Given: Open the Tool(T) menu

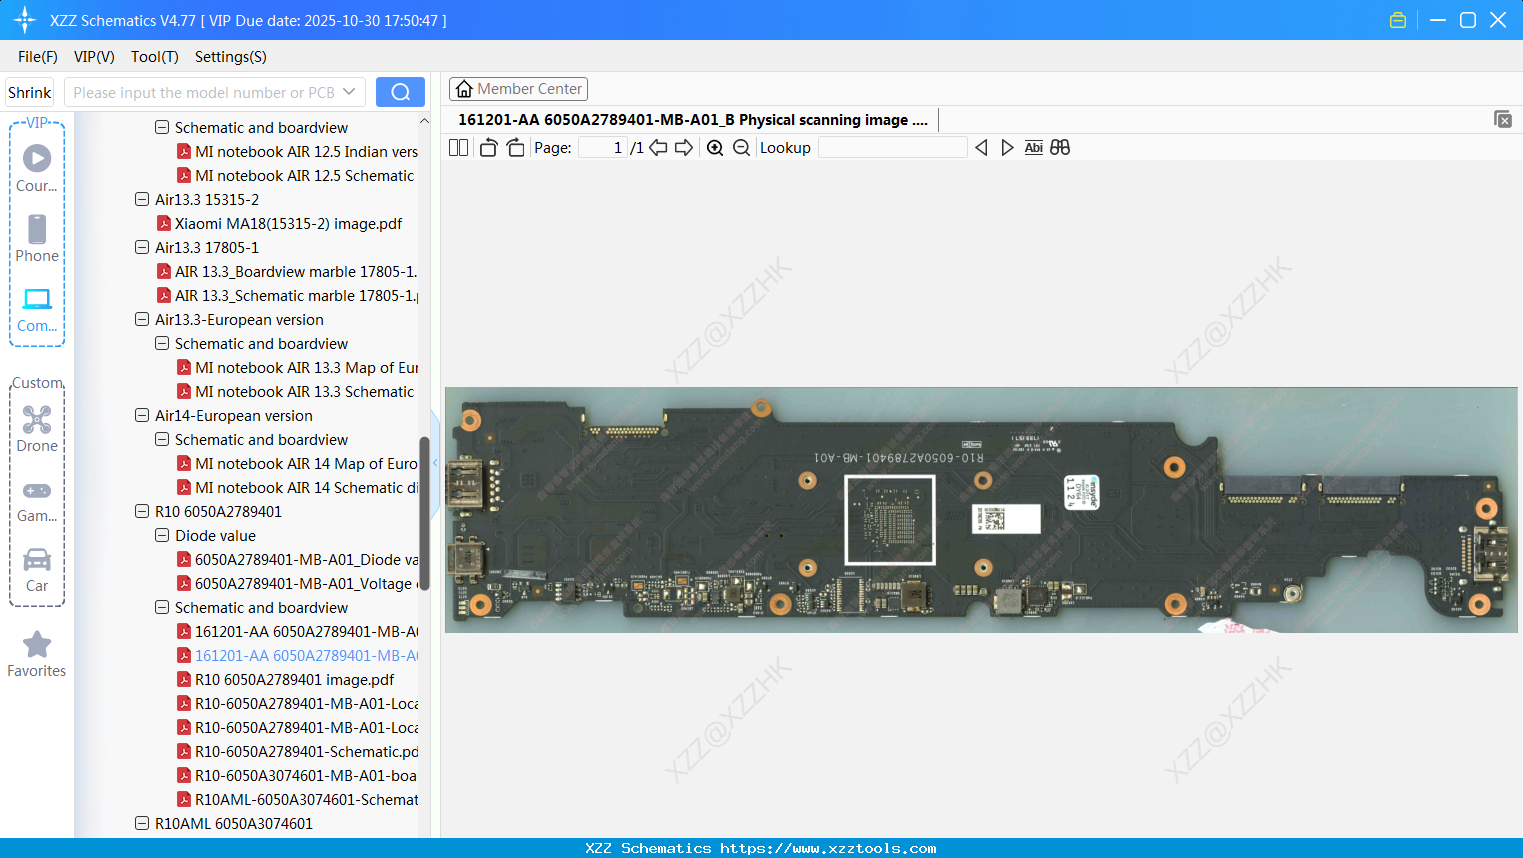Looking at the screenshot, I should (155, 57).
